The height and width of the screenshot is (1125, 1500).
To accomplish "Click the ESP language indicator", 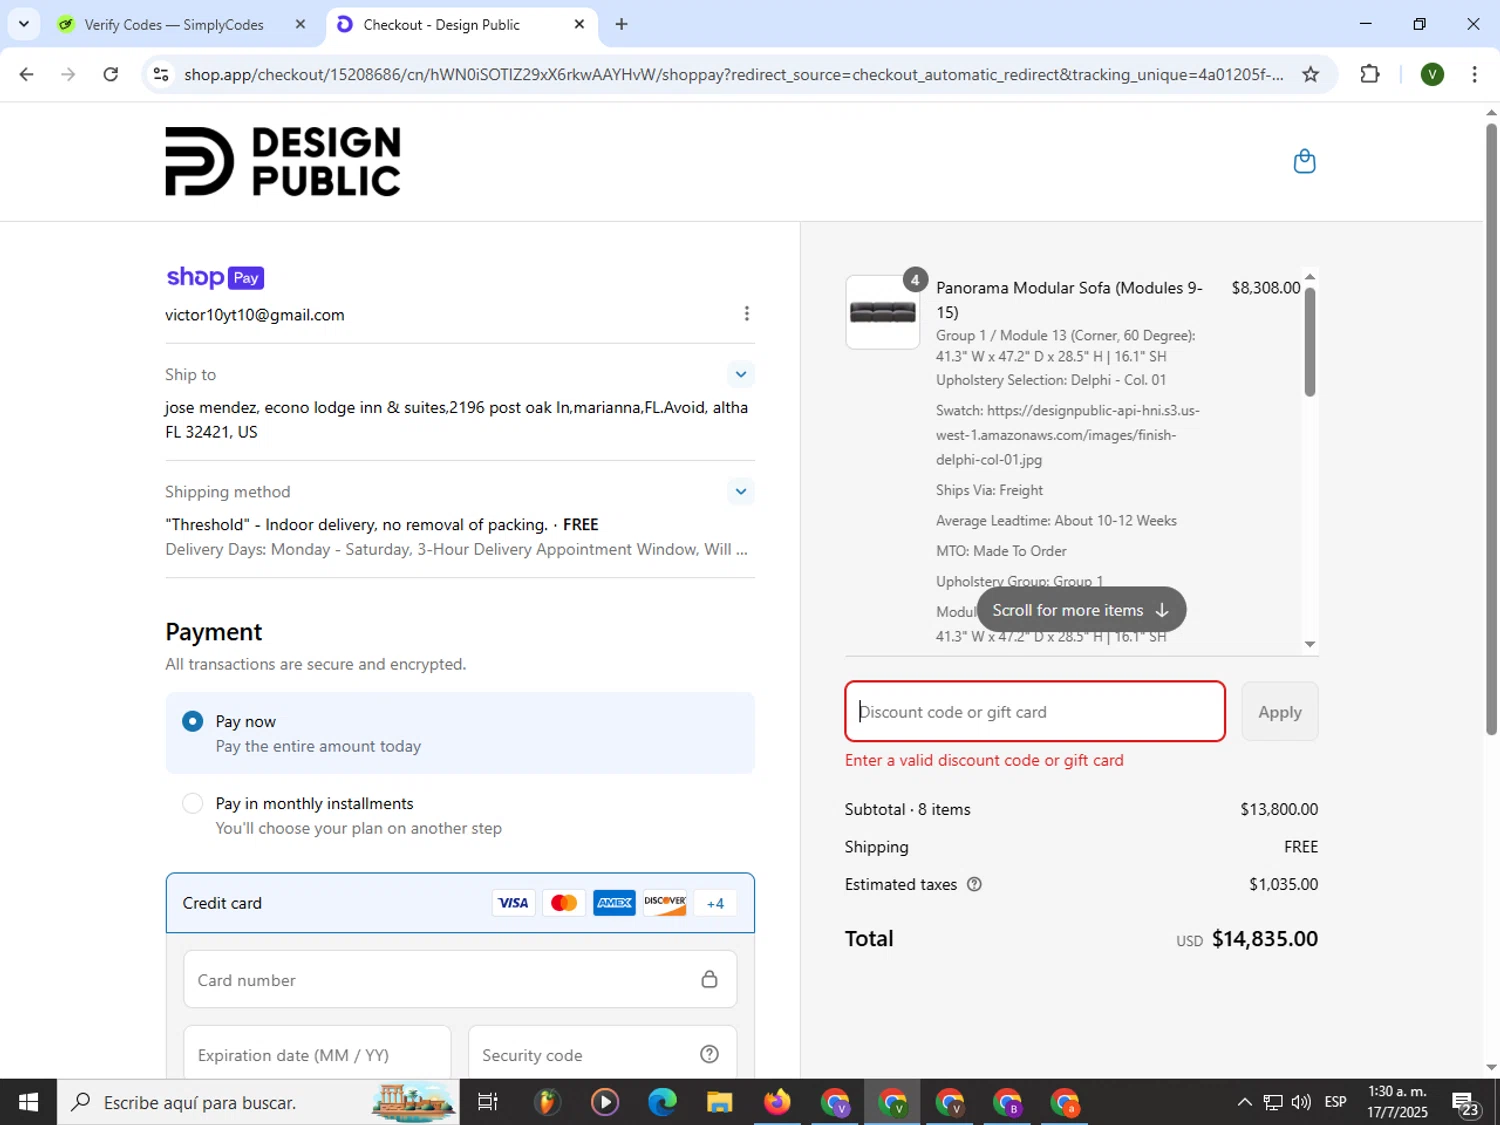I will [x=1335, y=1102].
